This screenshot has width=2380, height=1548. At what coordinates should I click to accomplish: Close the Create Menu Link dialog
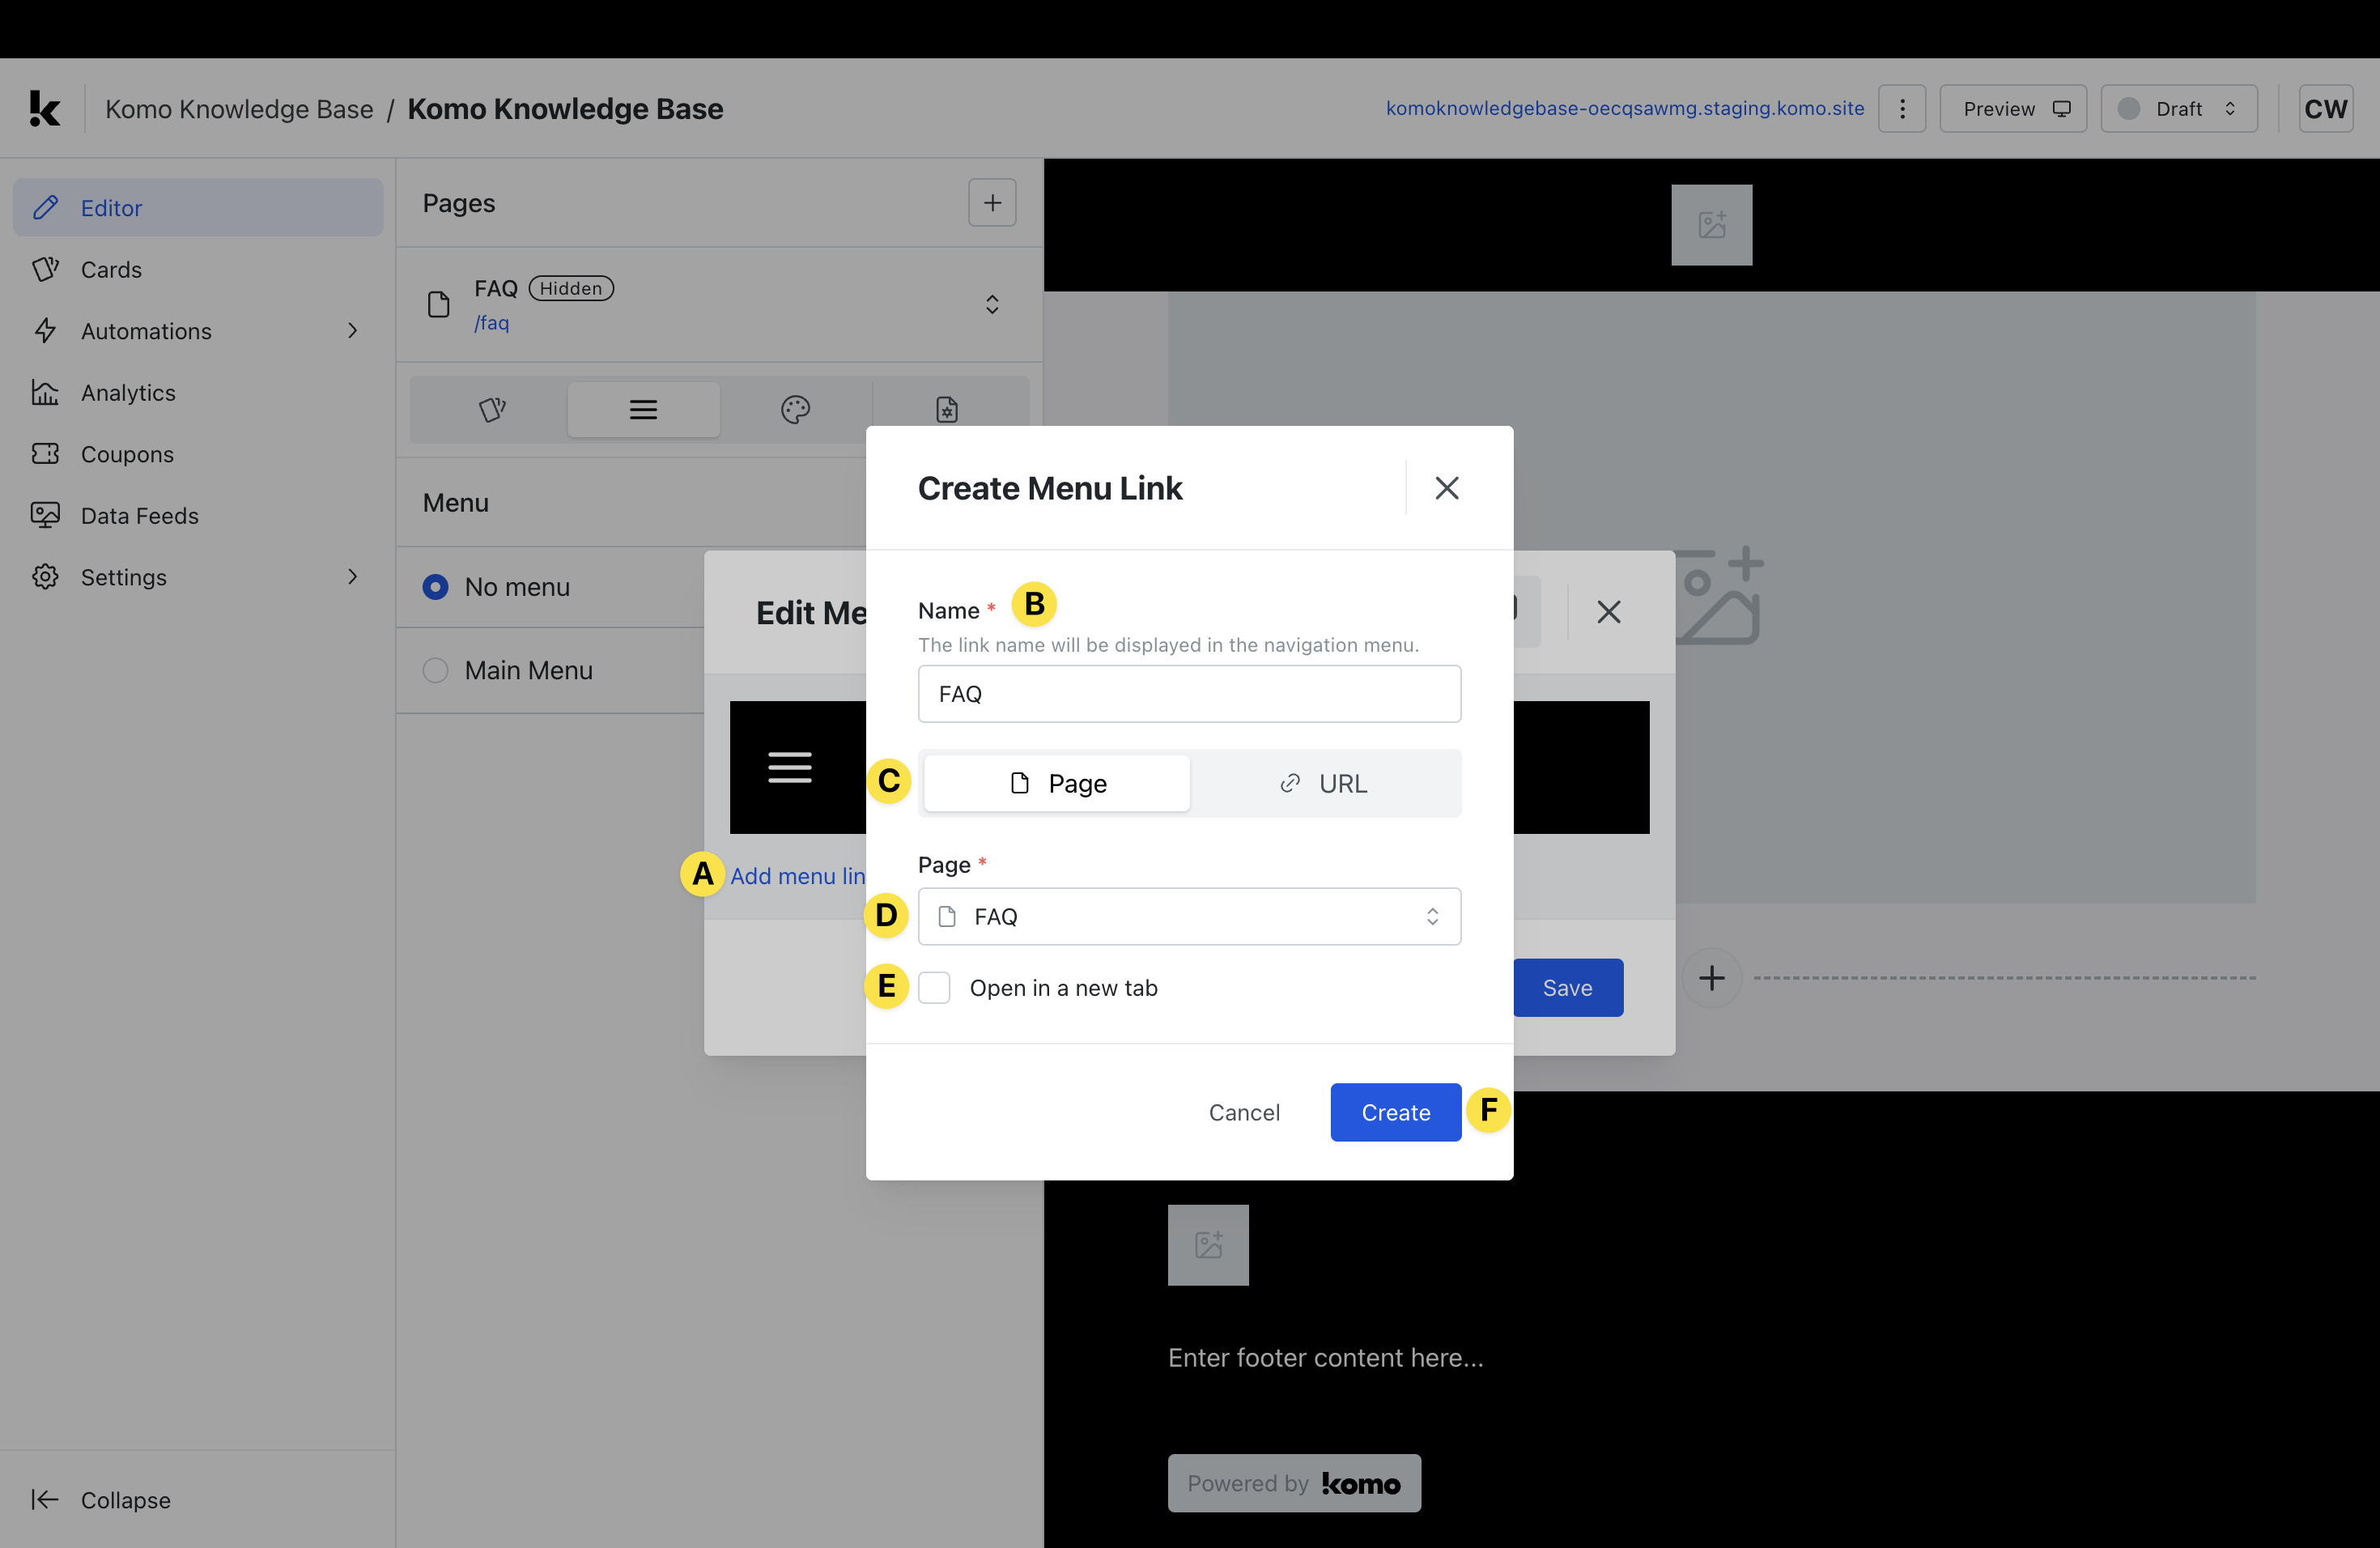pos(1446,488)
